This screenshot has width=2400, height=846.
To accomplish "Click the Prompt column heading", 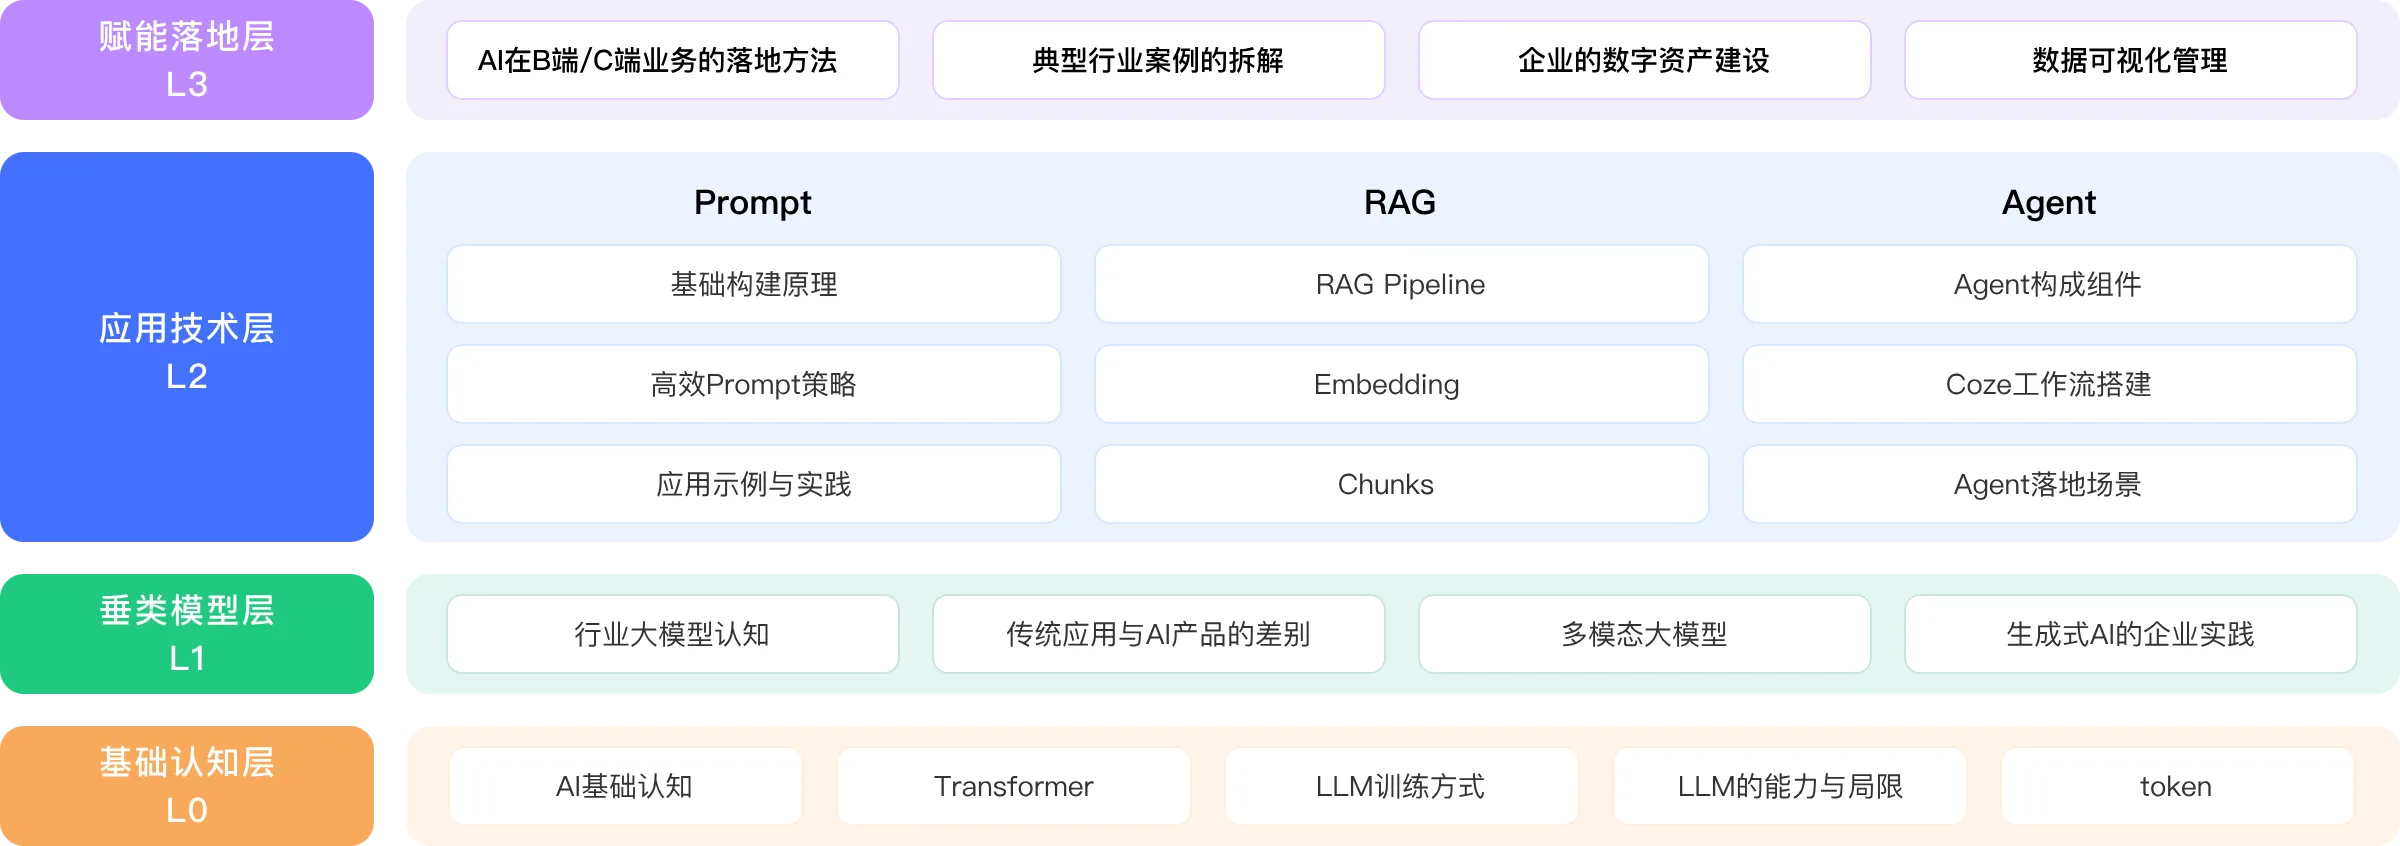I will pos(752,203).
